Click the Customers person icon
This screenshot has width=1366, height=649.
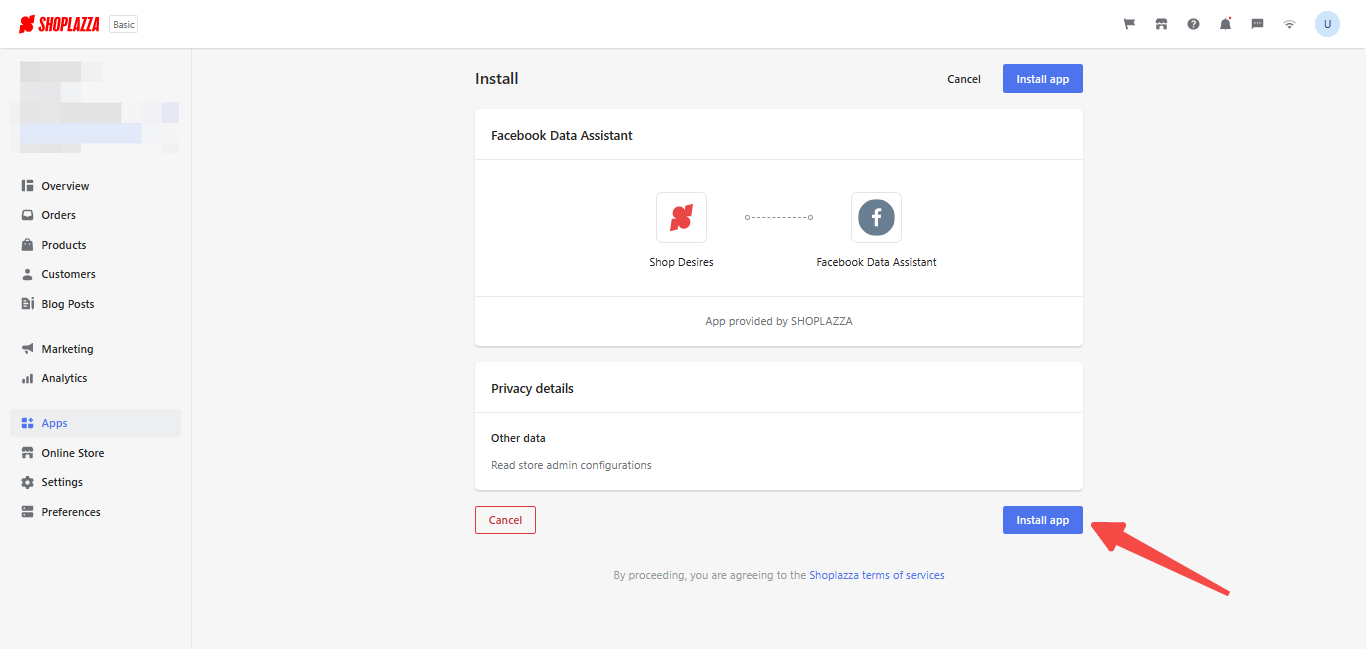point(28,274)
